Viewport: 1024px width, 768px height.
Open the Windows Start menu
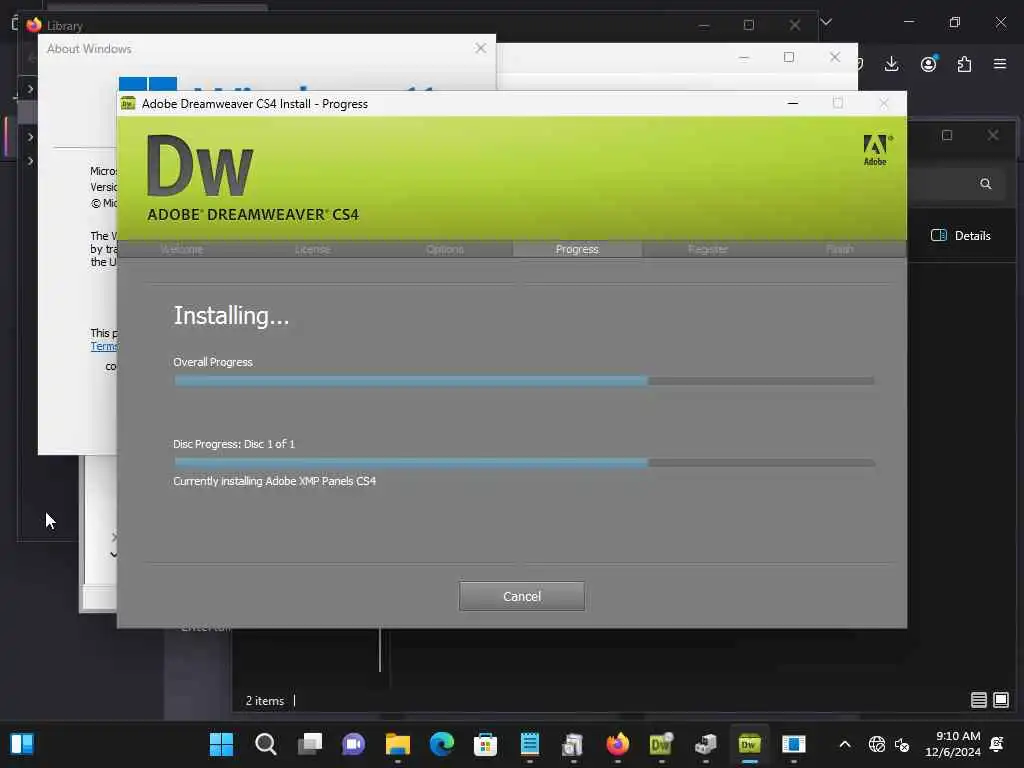[x=221, y=744]
